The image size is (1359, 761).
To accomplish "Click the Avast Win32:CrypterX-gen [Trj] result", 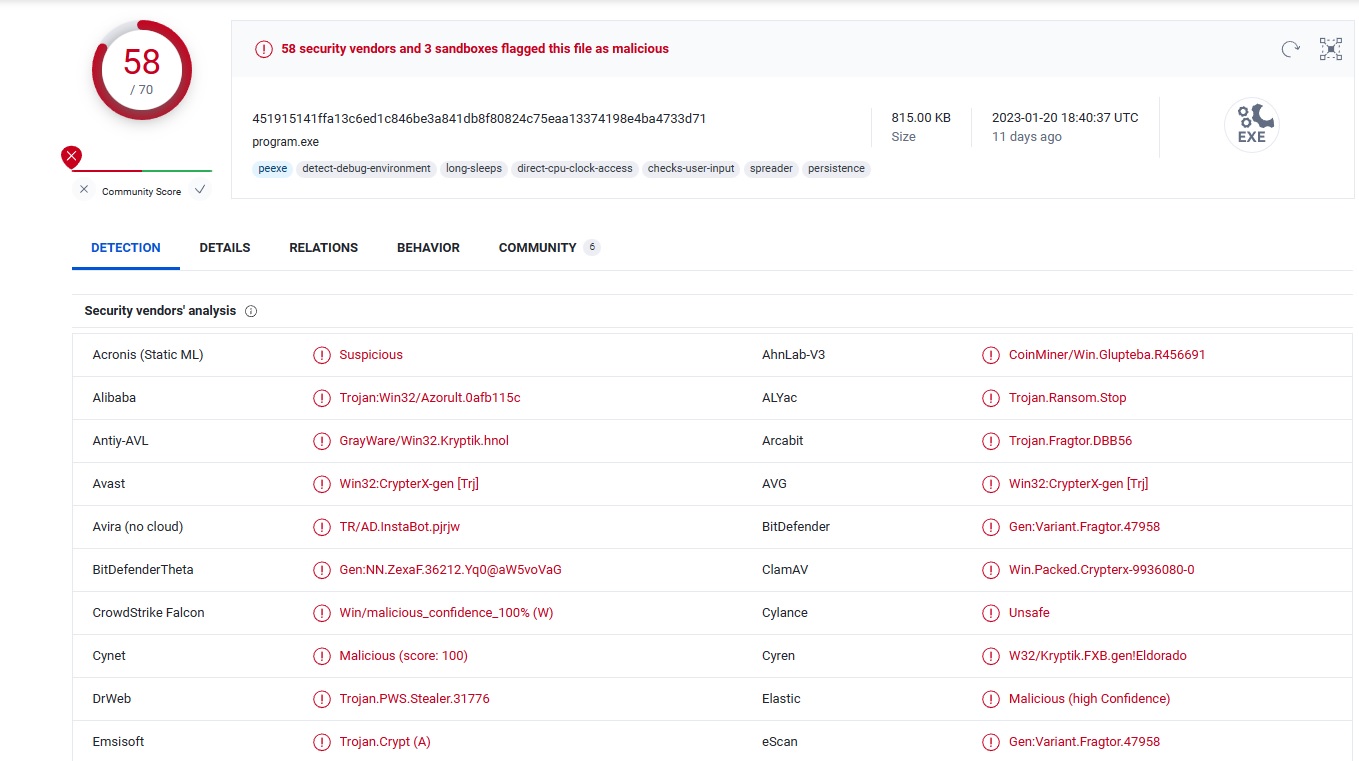I will point(409,484).
